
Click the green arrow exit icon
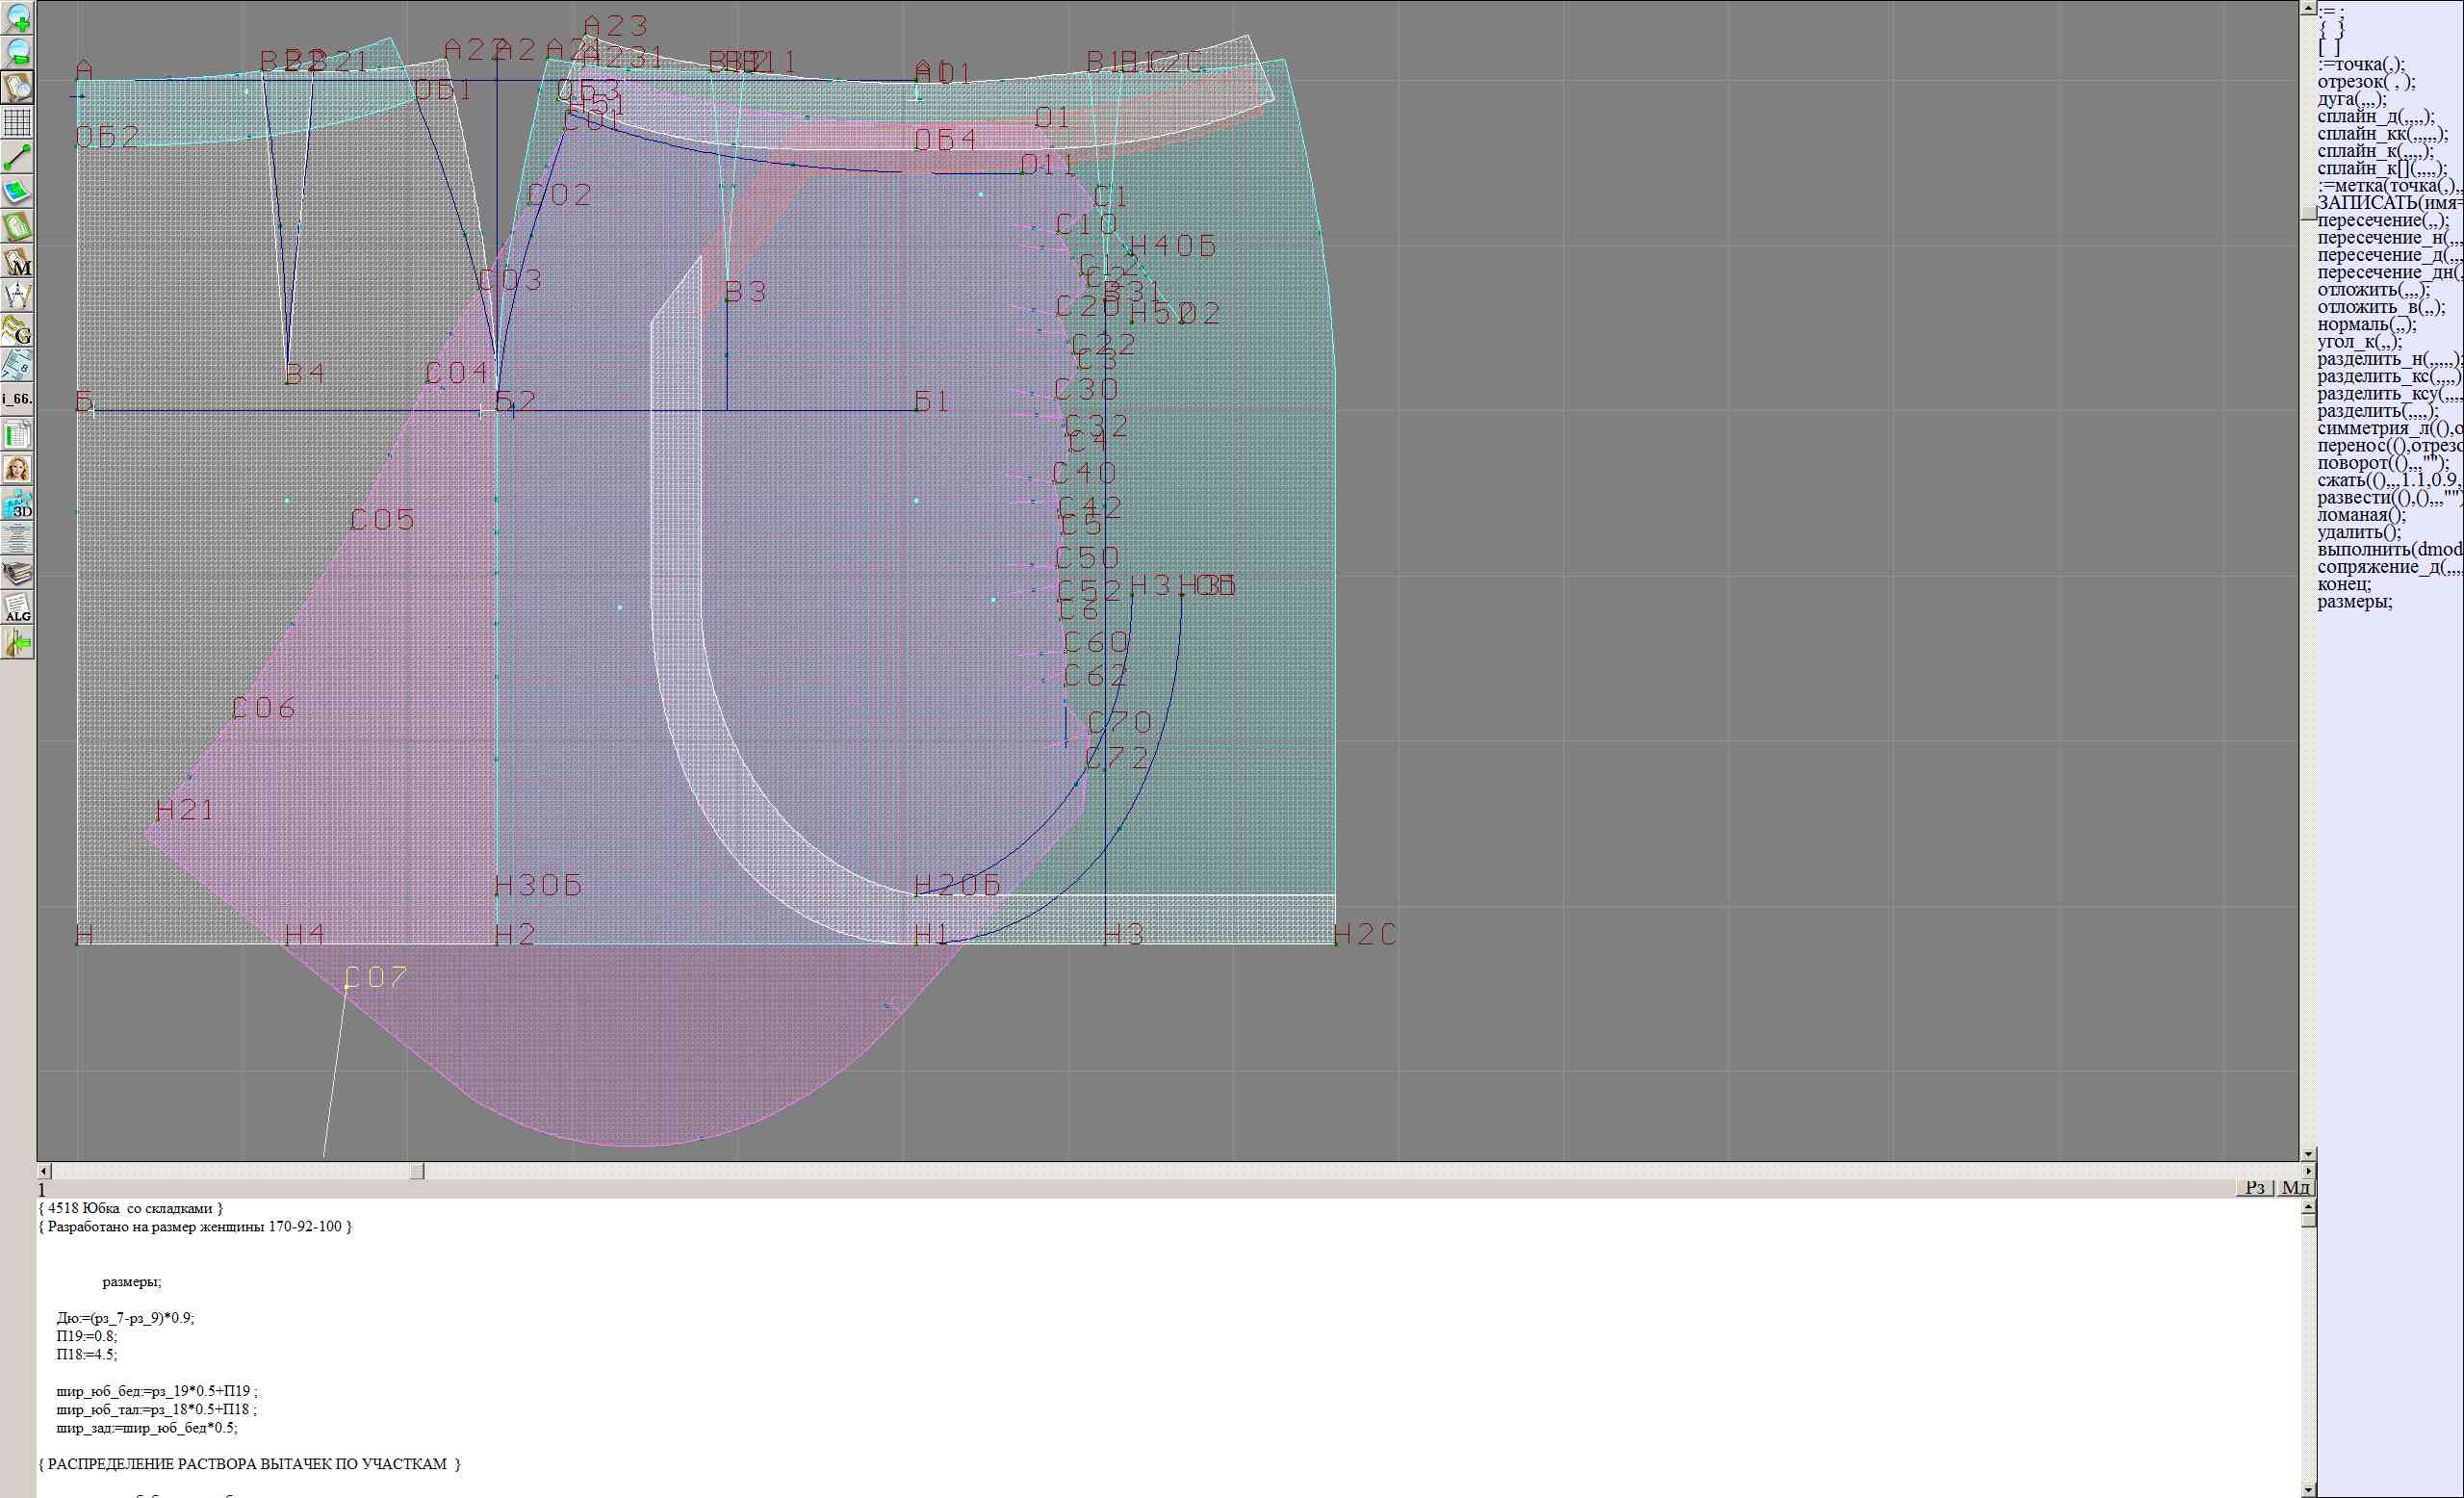click(18, 644)
